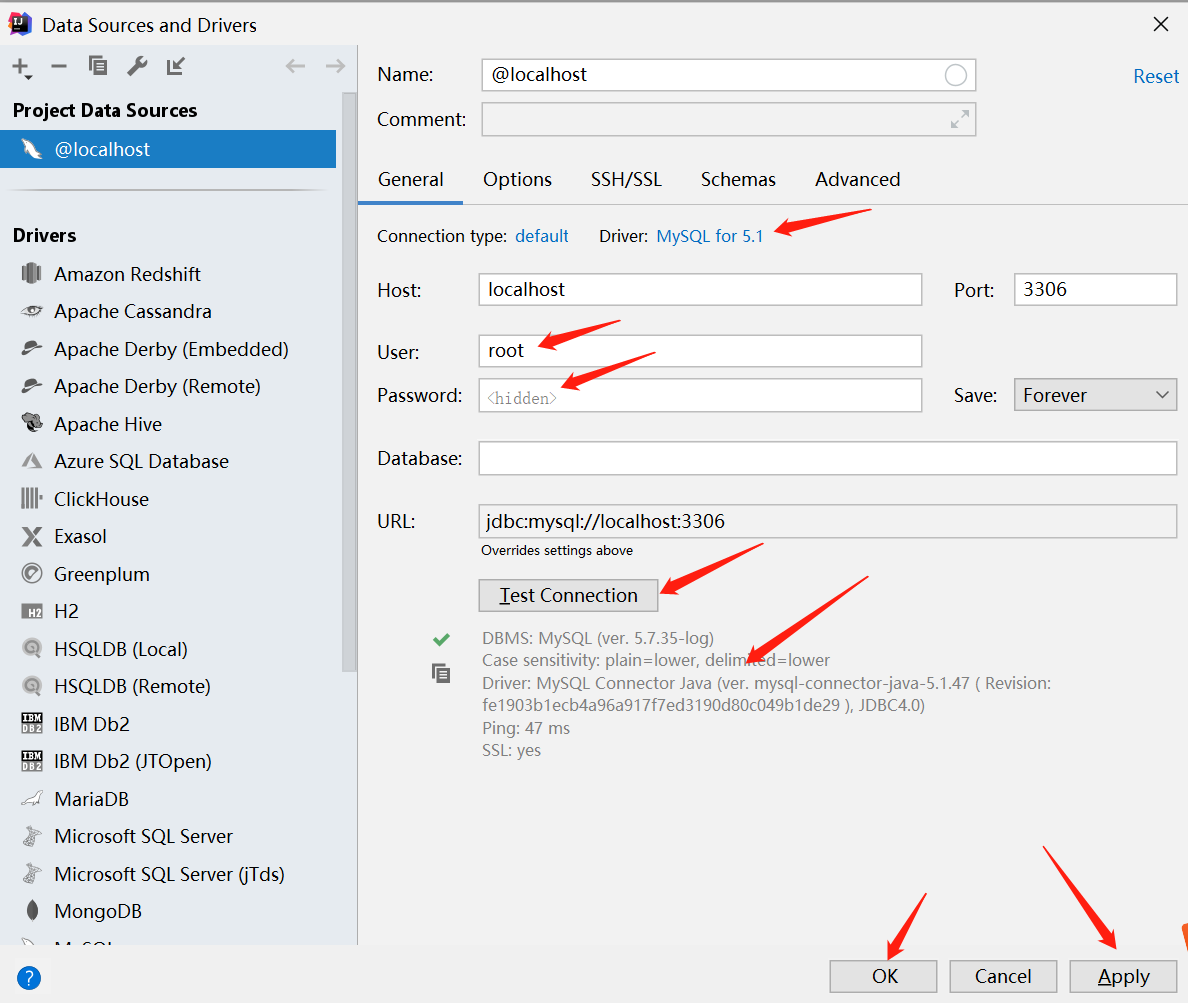Click the color circle in Name field
The image size is (1188, 1003).
pos(955,75)
